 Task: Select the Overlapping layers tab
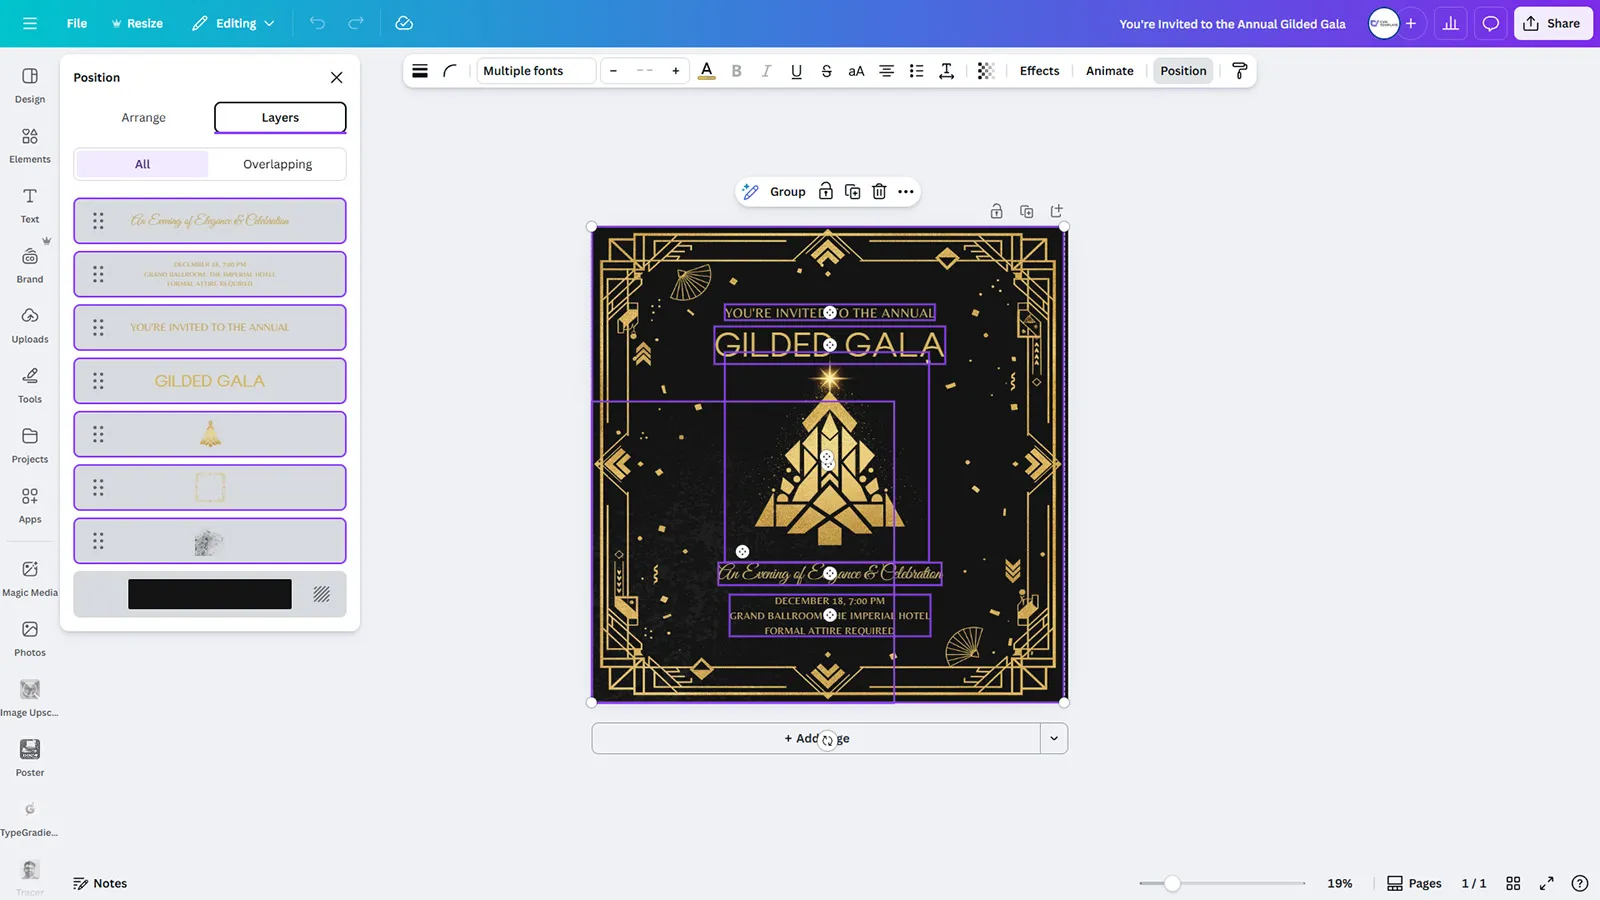click(277, 164)
